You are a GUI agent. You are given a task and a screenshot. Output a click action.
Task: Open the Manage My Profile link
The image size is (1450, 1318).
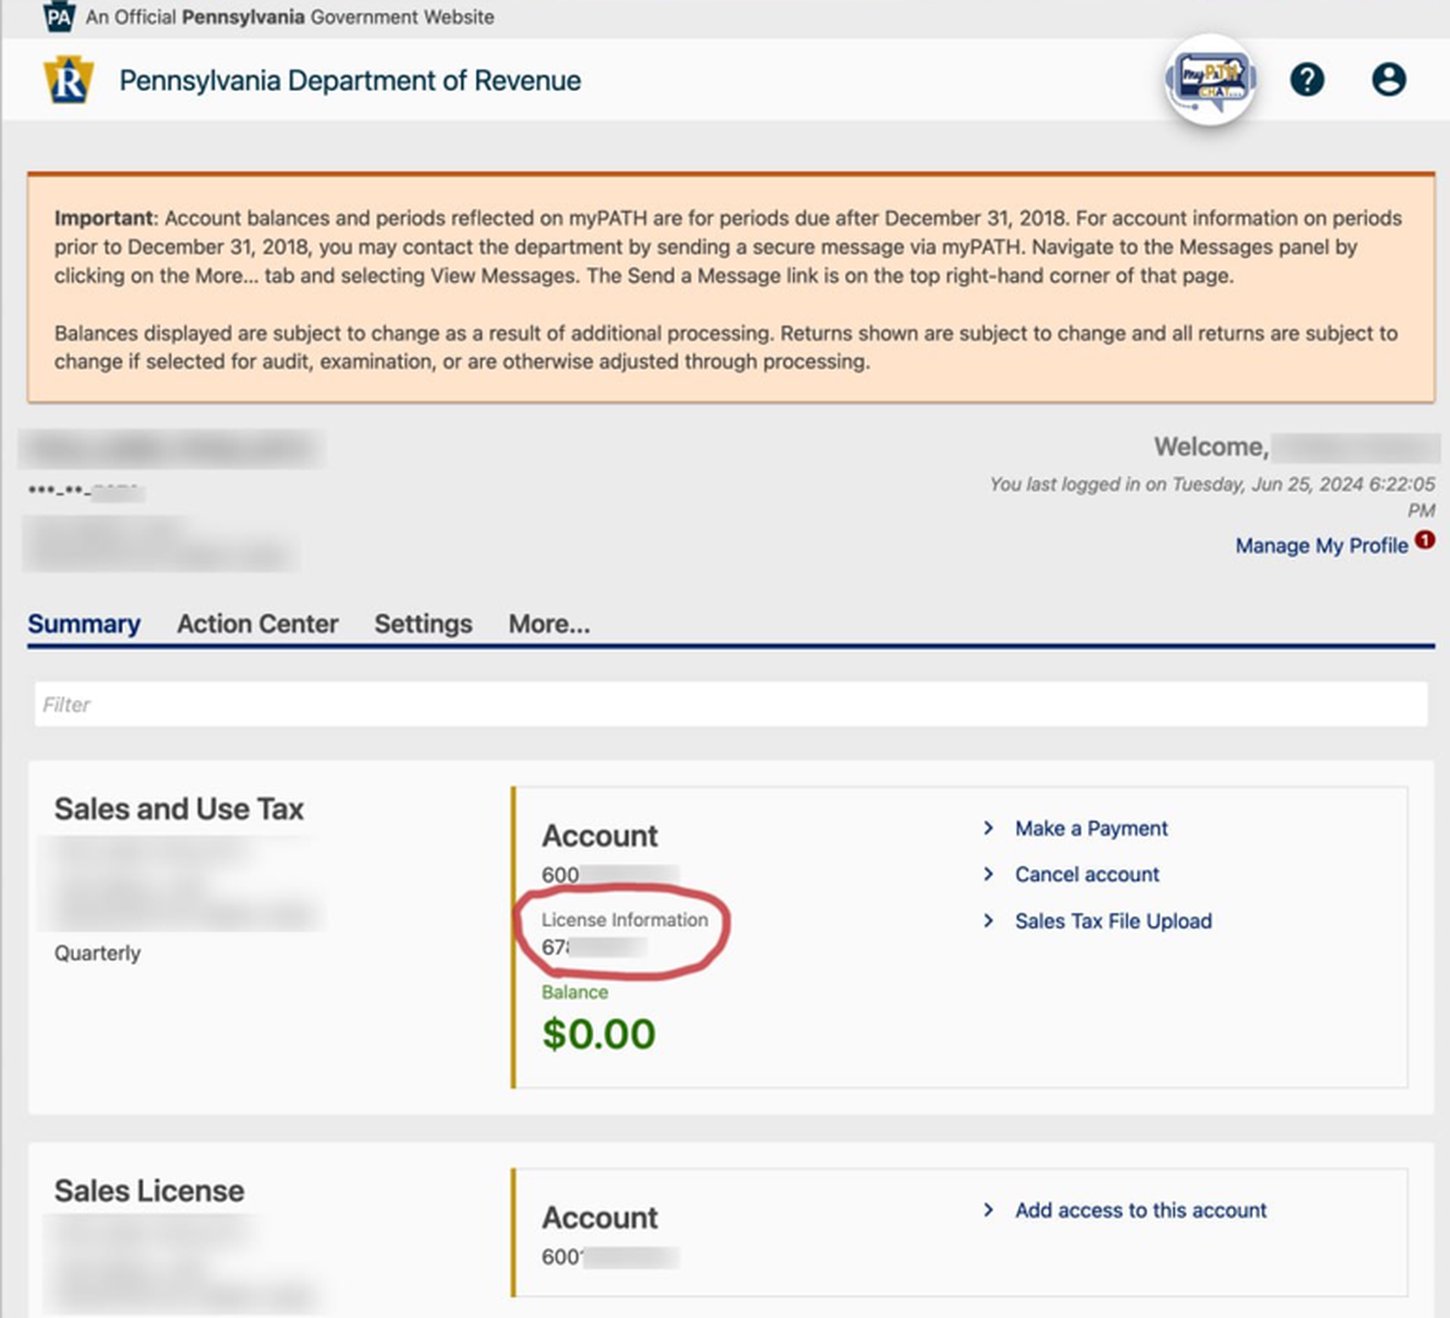(1321, 545)
